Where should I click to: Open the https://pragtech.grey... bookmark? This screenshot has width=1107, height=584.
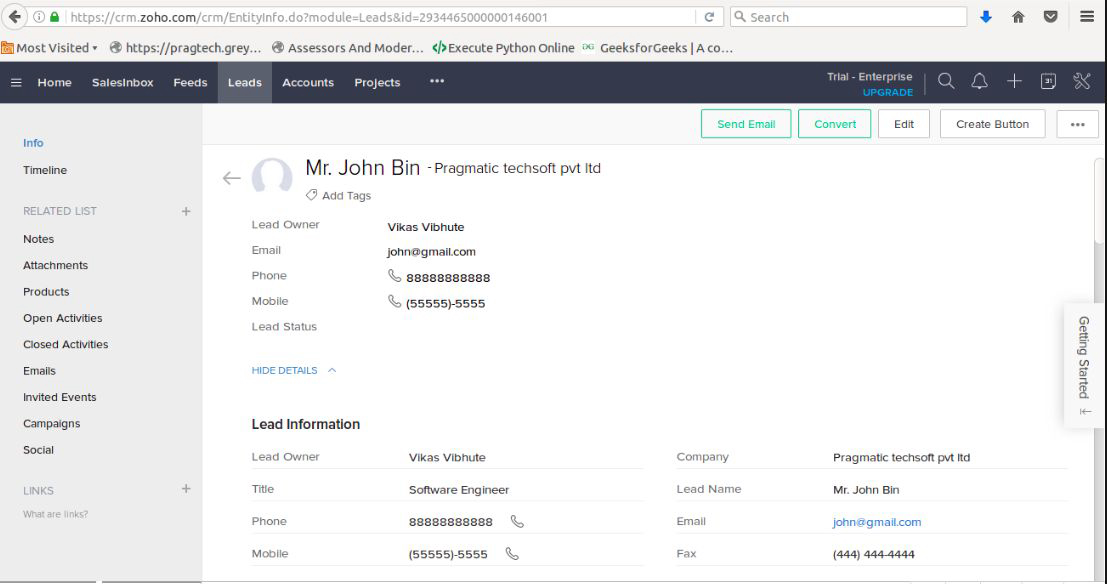186,48
